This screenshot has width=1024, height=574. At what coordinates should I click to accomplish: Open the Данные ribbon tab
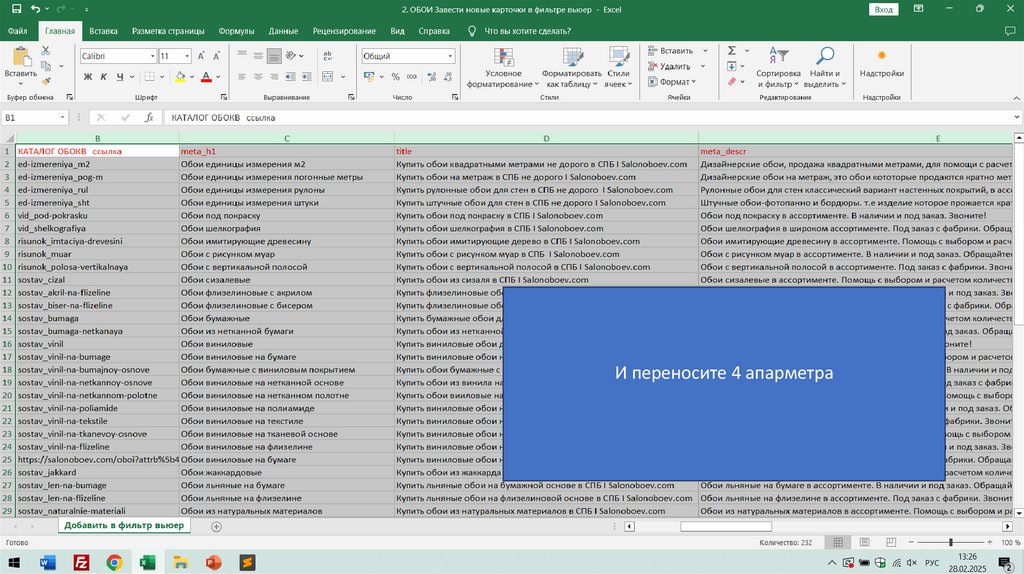click(283, 31)
